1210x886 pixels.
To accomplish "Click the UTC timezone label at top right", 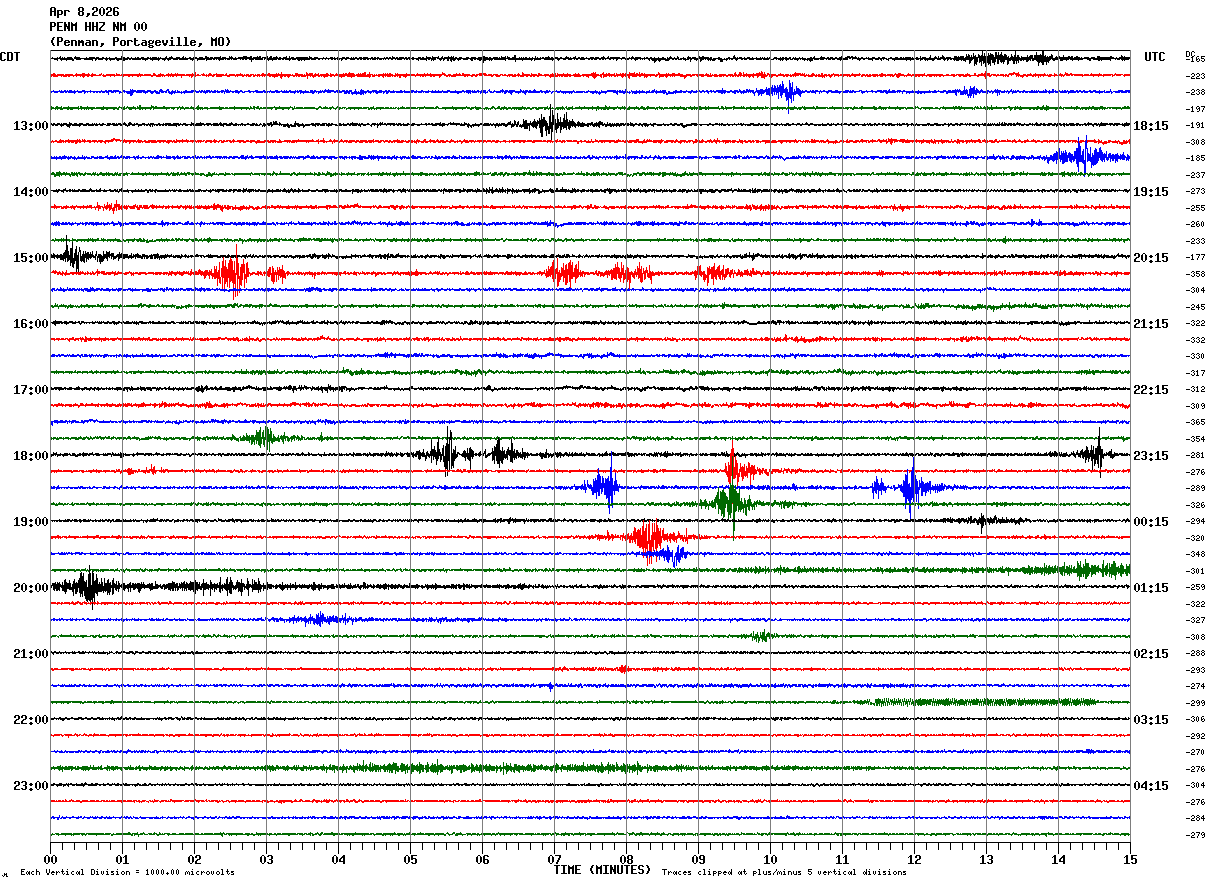I will (1155, 57).
